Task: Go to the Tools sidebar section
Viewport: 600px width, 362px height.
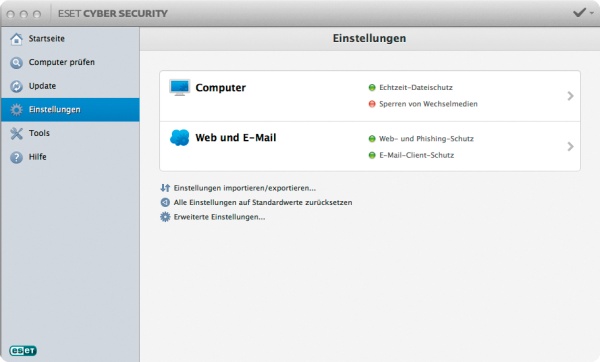Action: pyautogui.click(x=70, y=134)
